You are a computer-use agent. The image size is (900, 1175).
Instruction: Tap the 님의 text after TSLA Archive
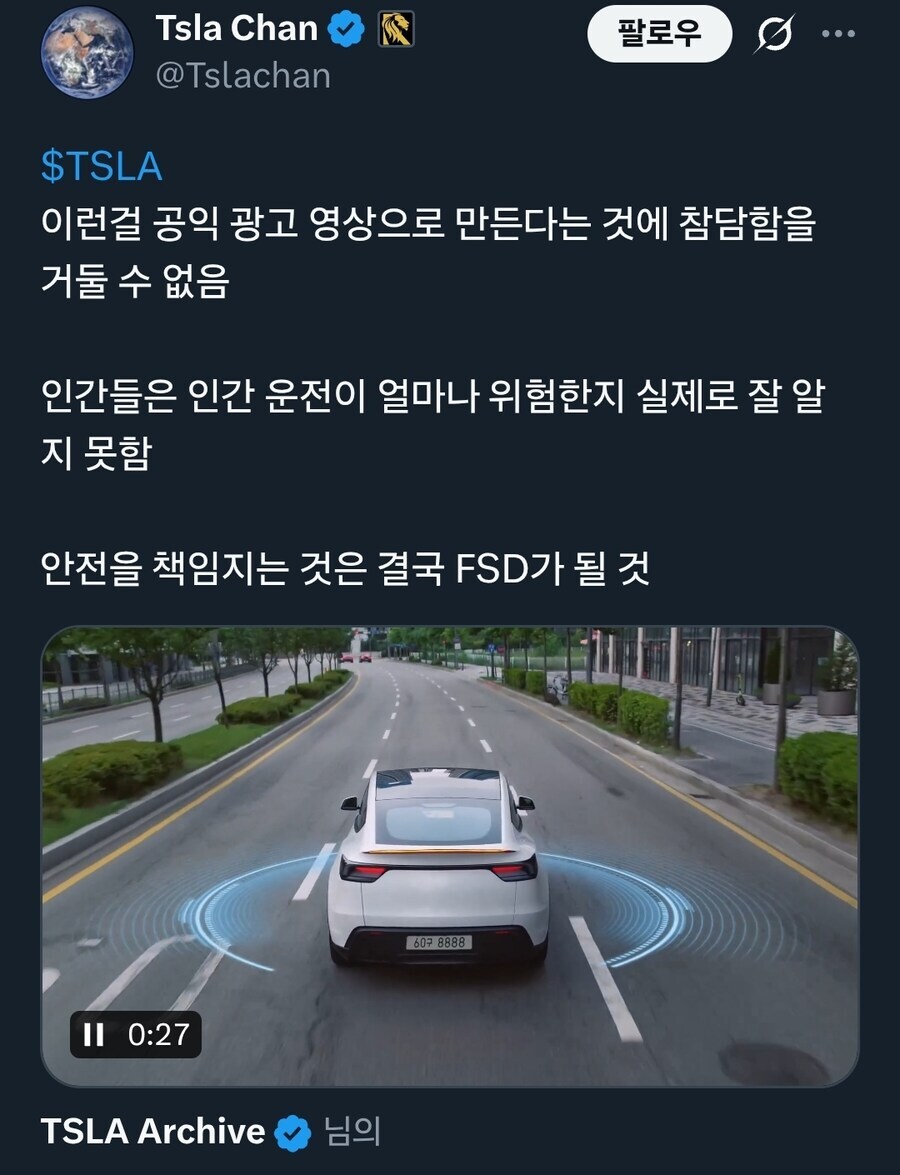(x=352, y=1132)
